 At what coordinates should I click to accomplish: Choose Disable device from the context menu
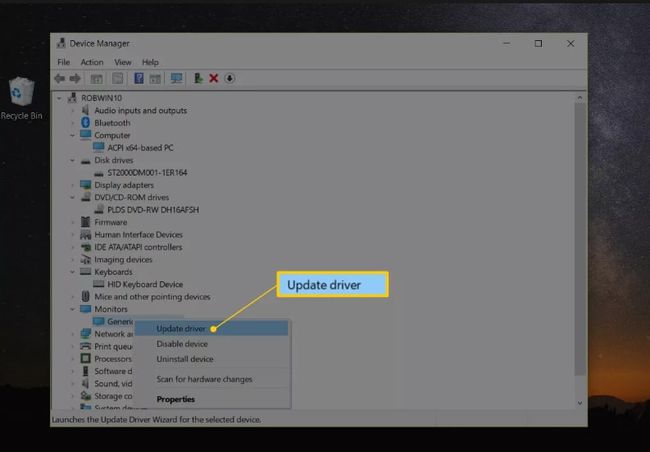click(211, 344)
